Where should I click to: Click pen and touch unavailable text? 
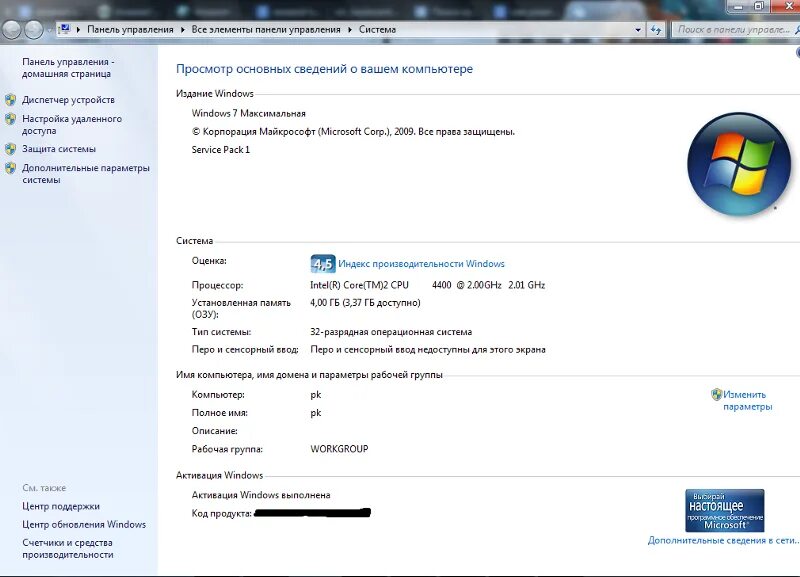point(428,349)
